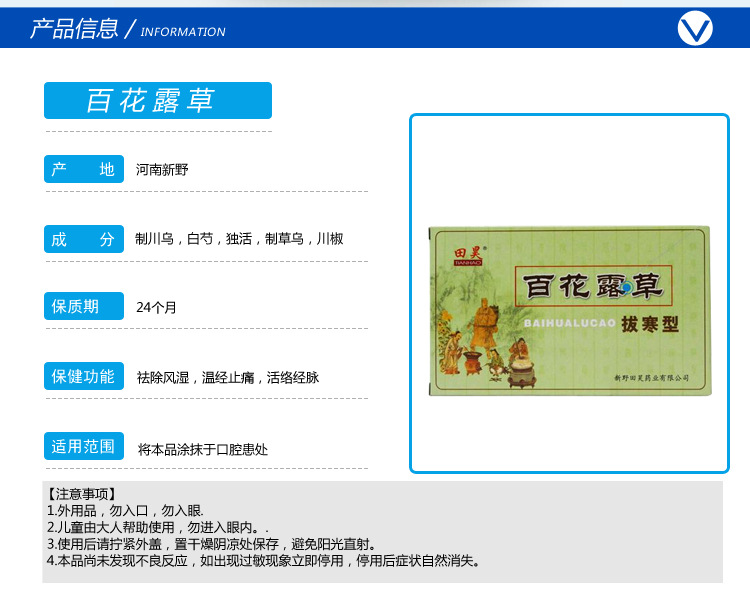Viewport: 750px width, 604px height.
Task: Click the 新野田昊药业有限公司 company name on box
Action: (651, 378)
